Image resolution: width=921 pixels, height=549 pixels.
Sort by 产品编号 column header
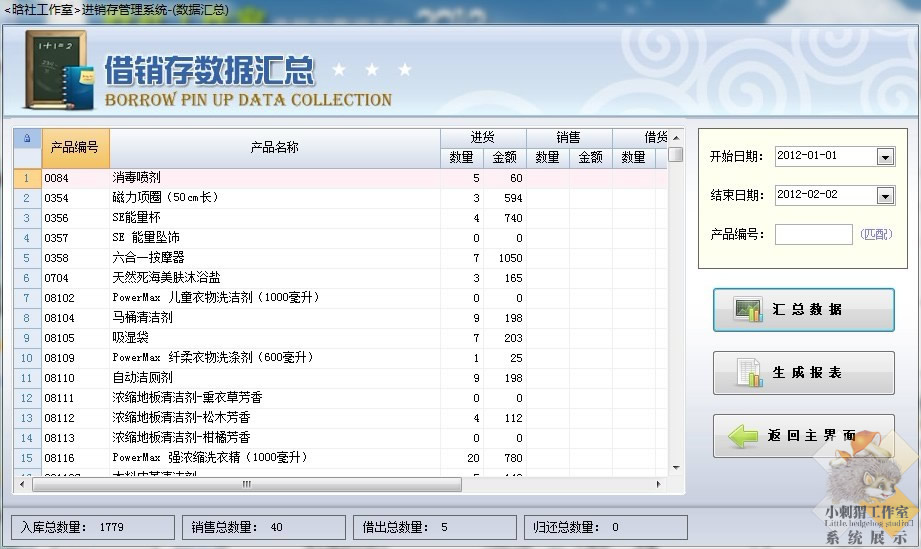pyautogui.click(x=75, y=148)
